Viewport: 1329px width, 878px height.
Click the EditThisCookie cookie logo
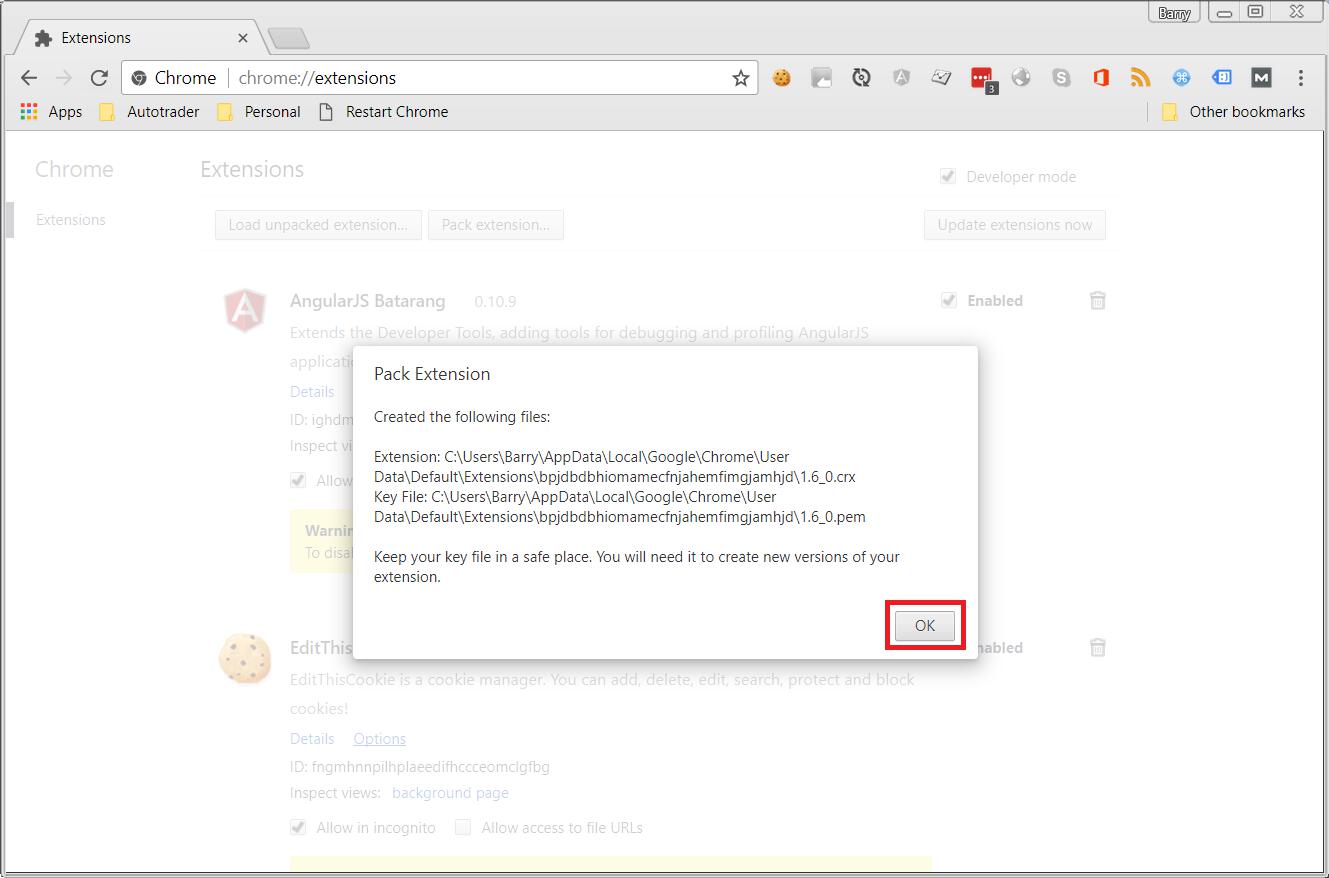point(245,658)
